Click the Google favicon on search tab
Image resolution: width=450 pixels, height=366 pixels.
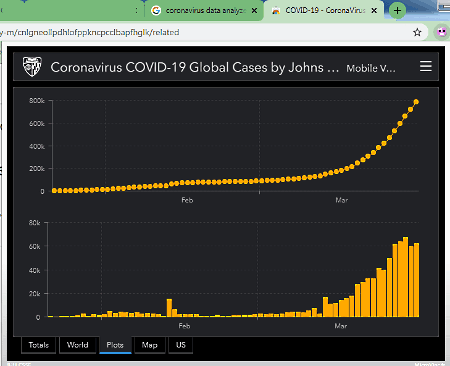(156, 11)
